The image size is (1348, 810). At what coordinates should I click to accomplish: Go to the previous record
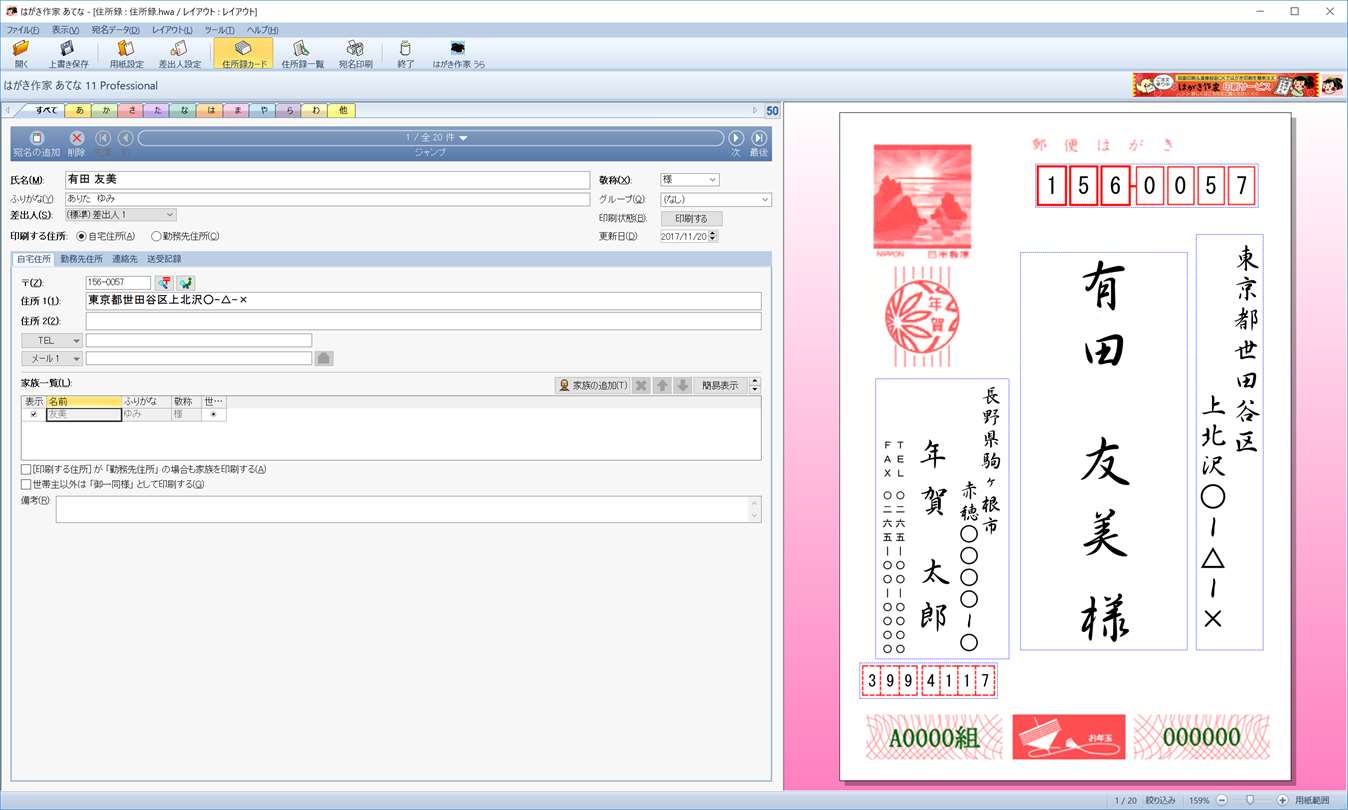(125, 138)
